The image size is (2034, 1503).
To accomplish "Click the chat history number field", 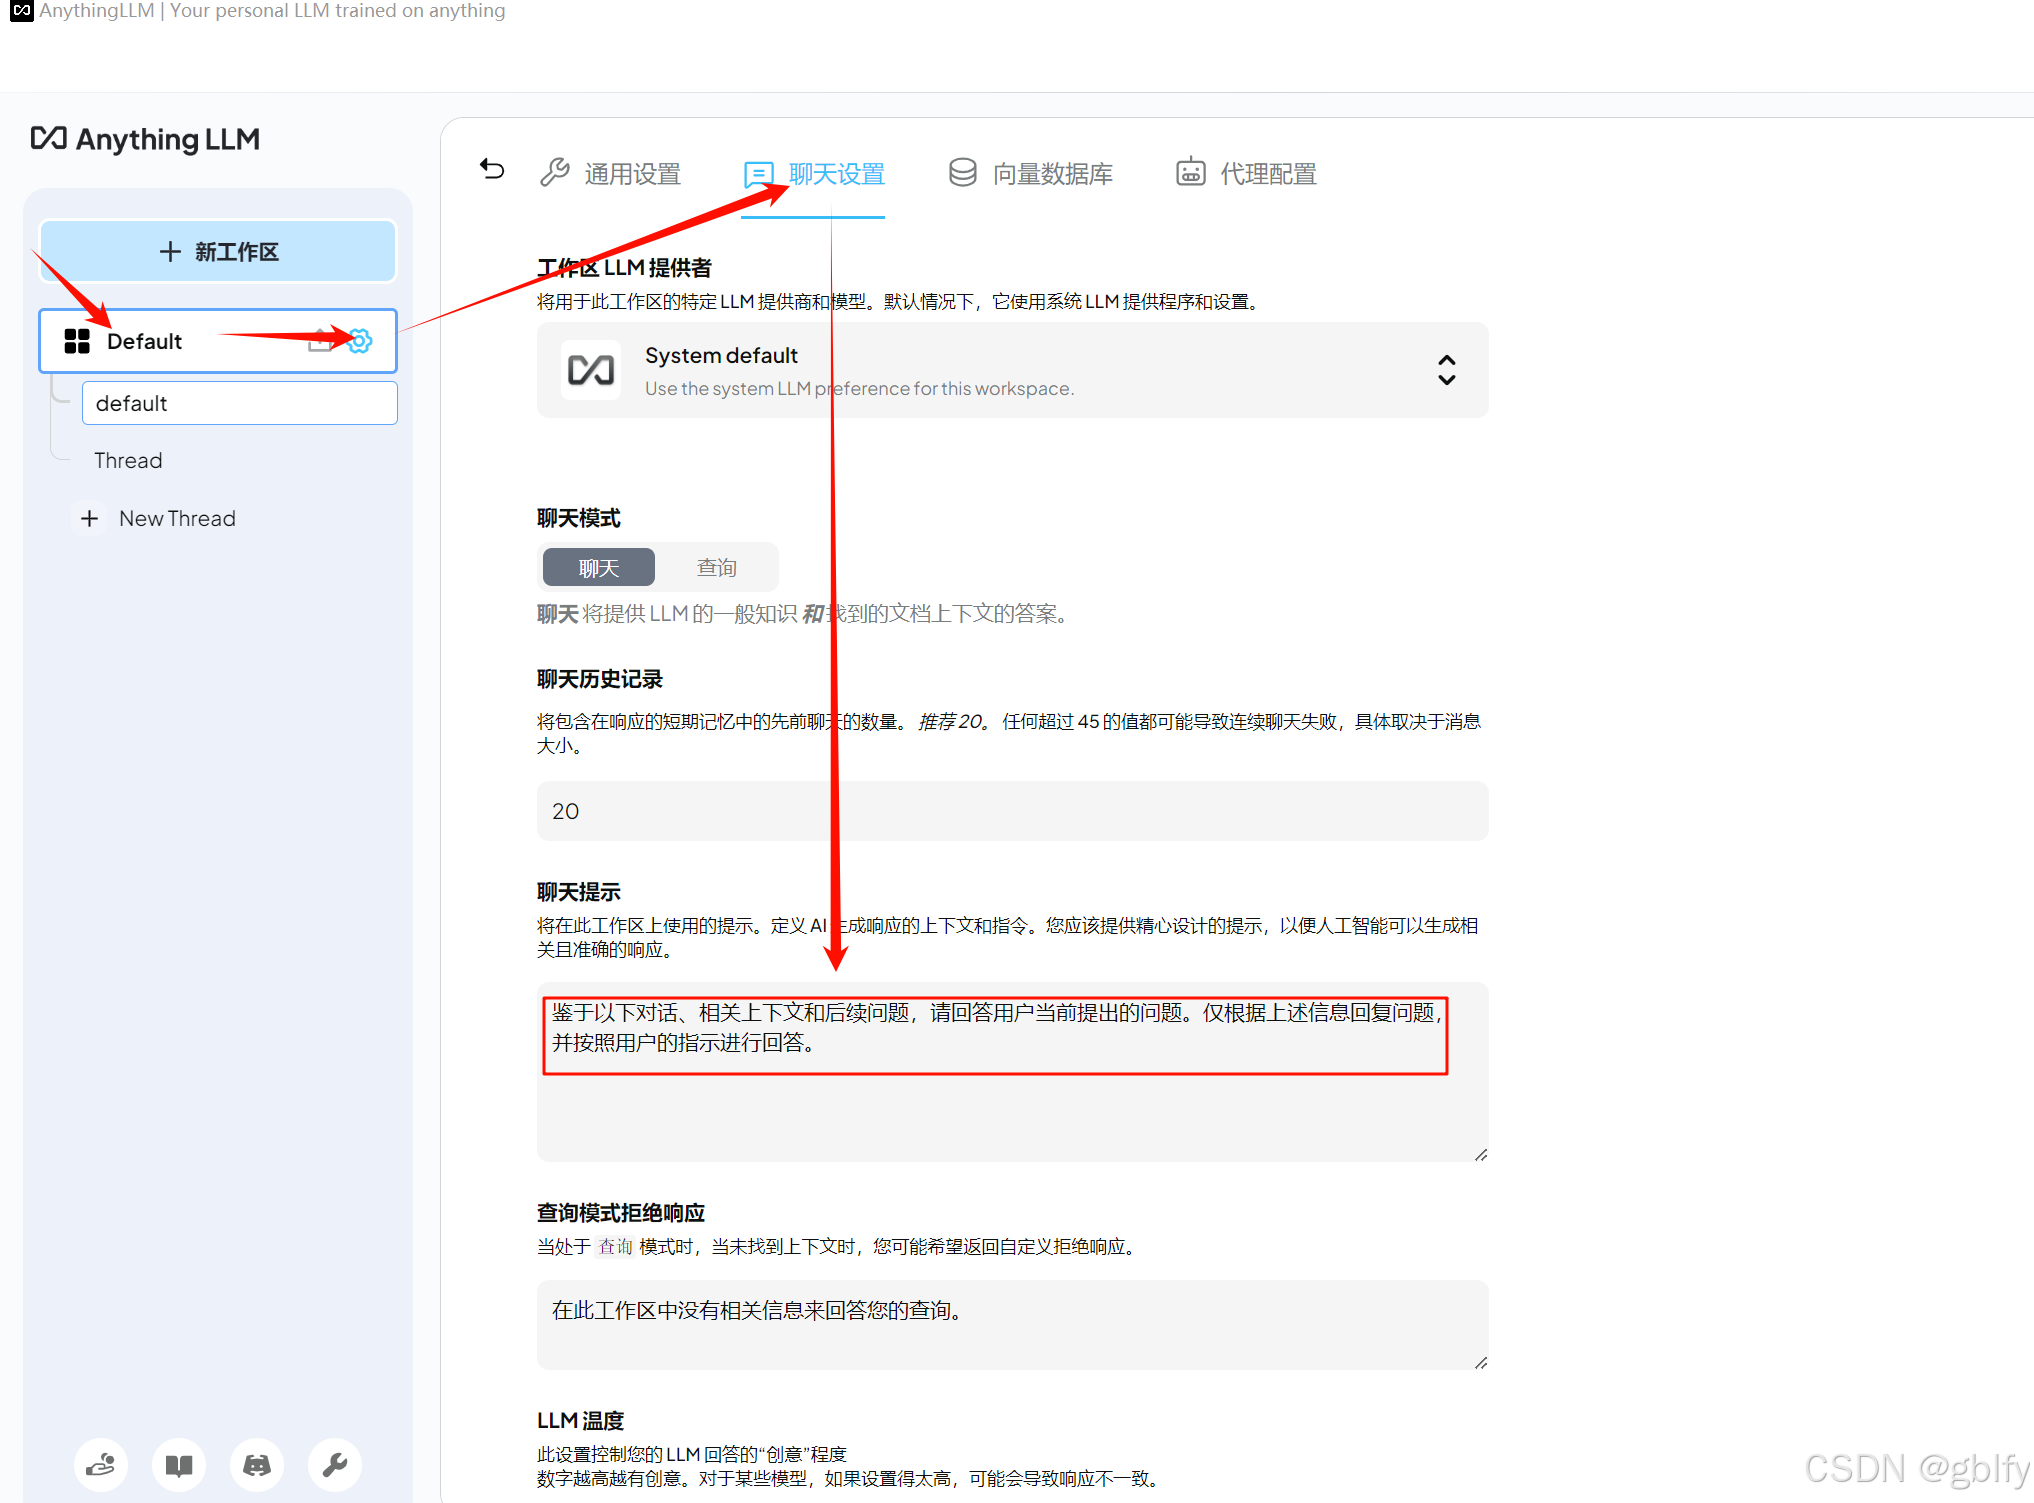I will (1011, 811).
